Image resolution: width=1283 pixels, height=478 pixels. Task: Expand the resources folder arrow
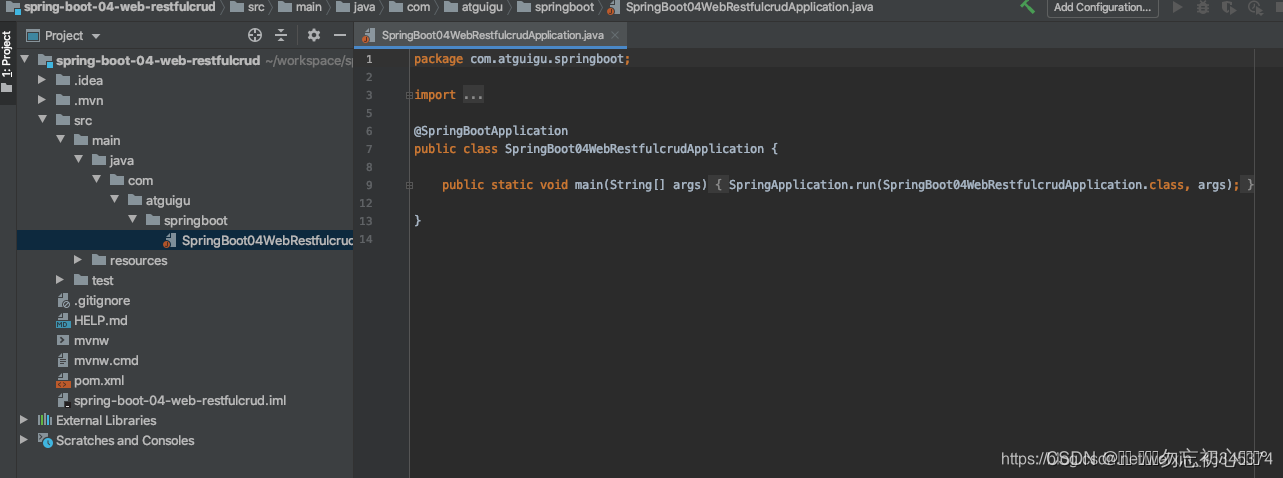(78, 260)
